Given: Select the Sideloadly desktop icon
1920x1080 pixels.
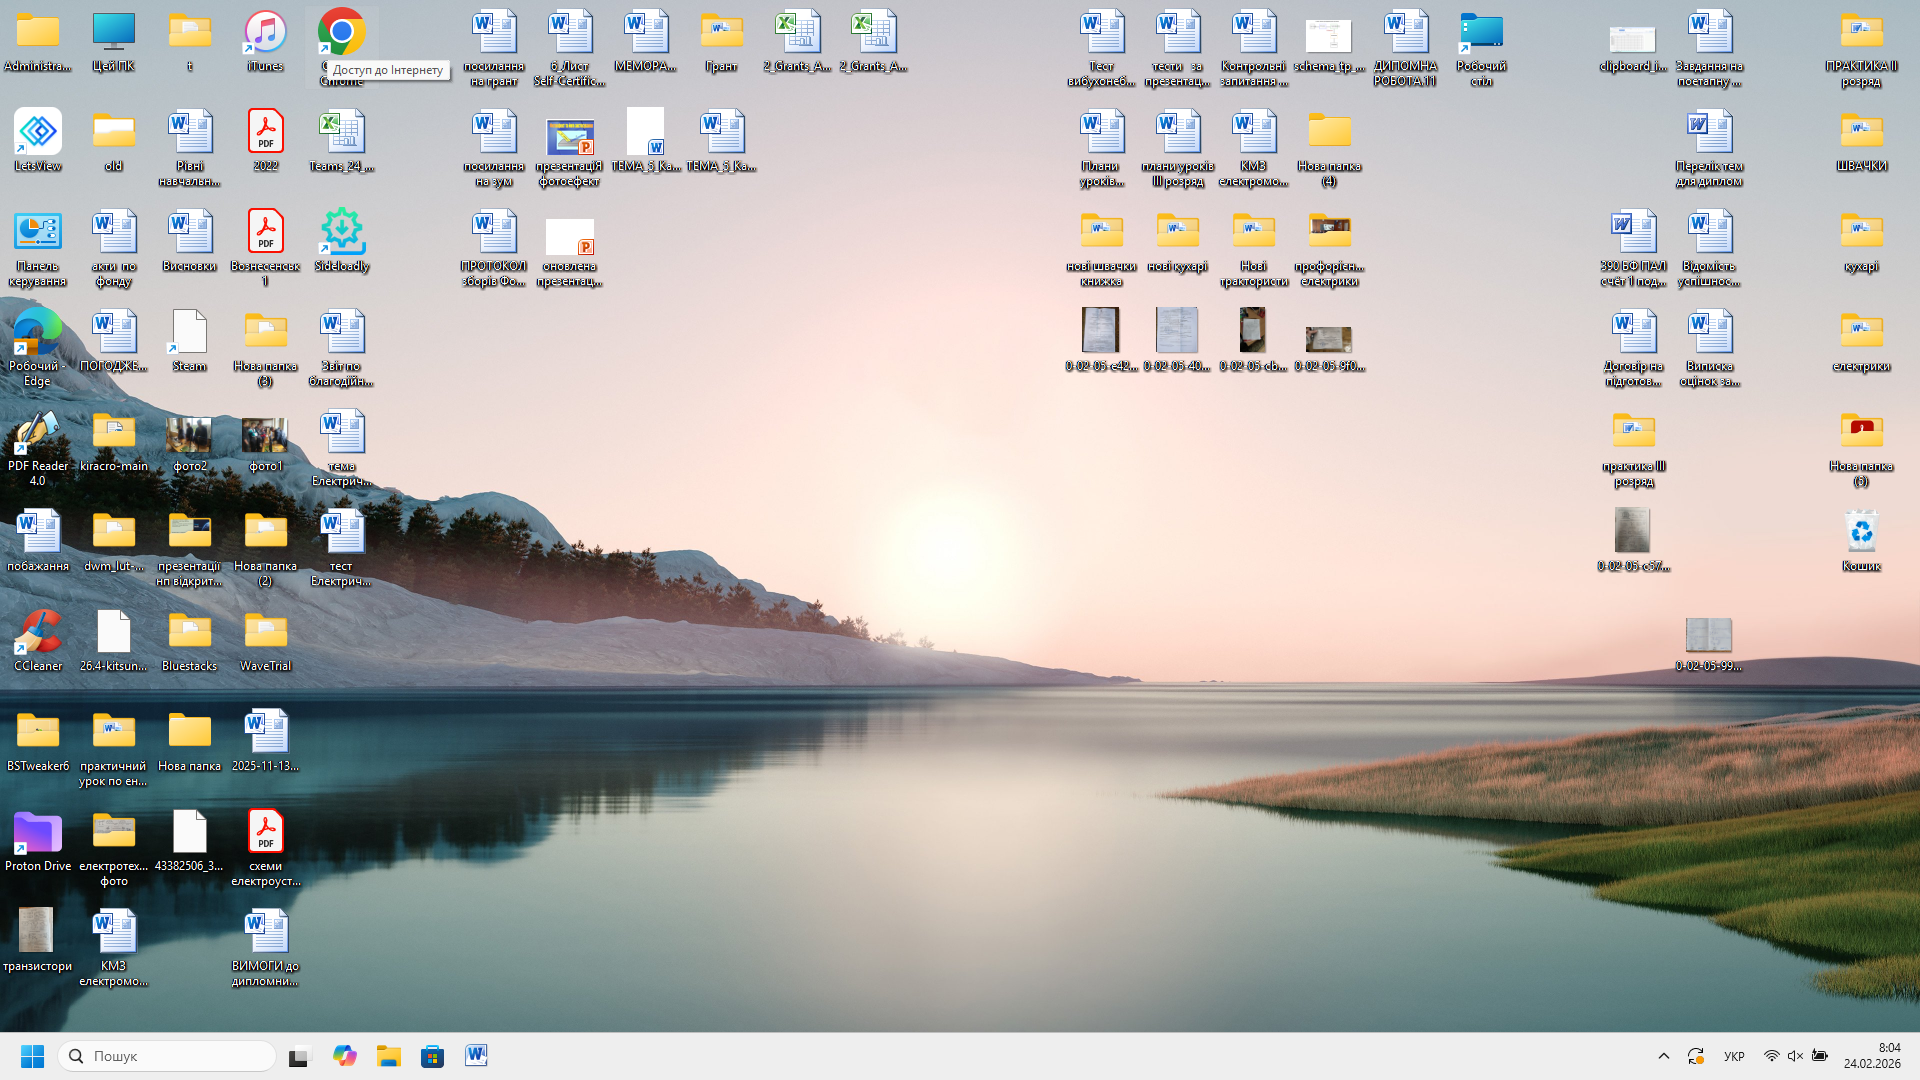Looking at the screenshot, I should (341, 233).
